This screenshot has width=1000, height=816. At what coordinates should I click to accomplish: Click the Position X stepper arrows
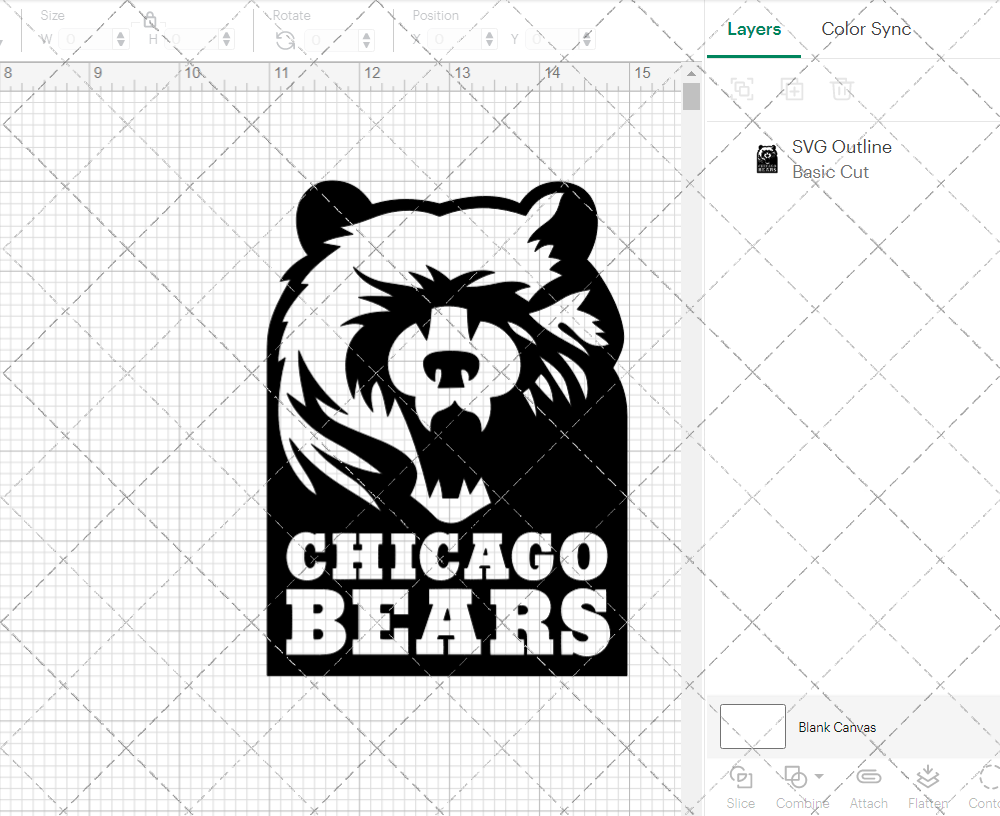coord(489,40)
